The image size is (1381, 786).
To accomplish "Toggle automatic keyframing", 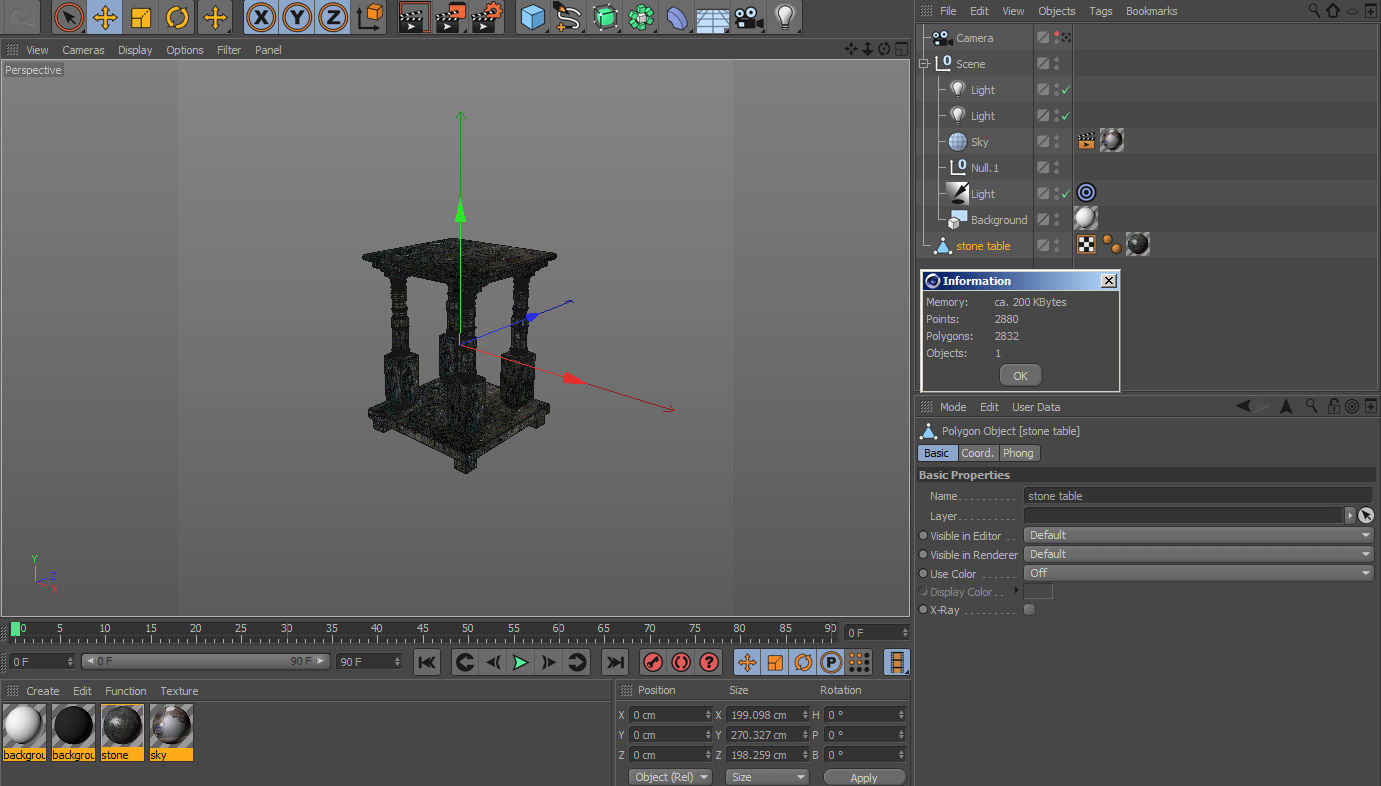I will [681, 662].
